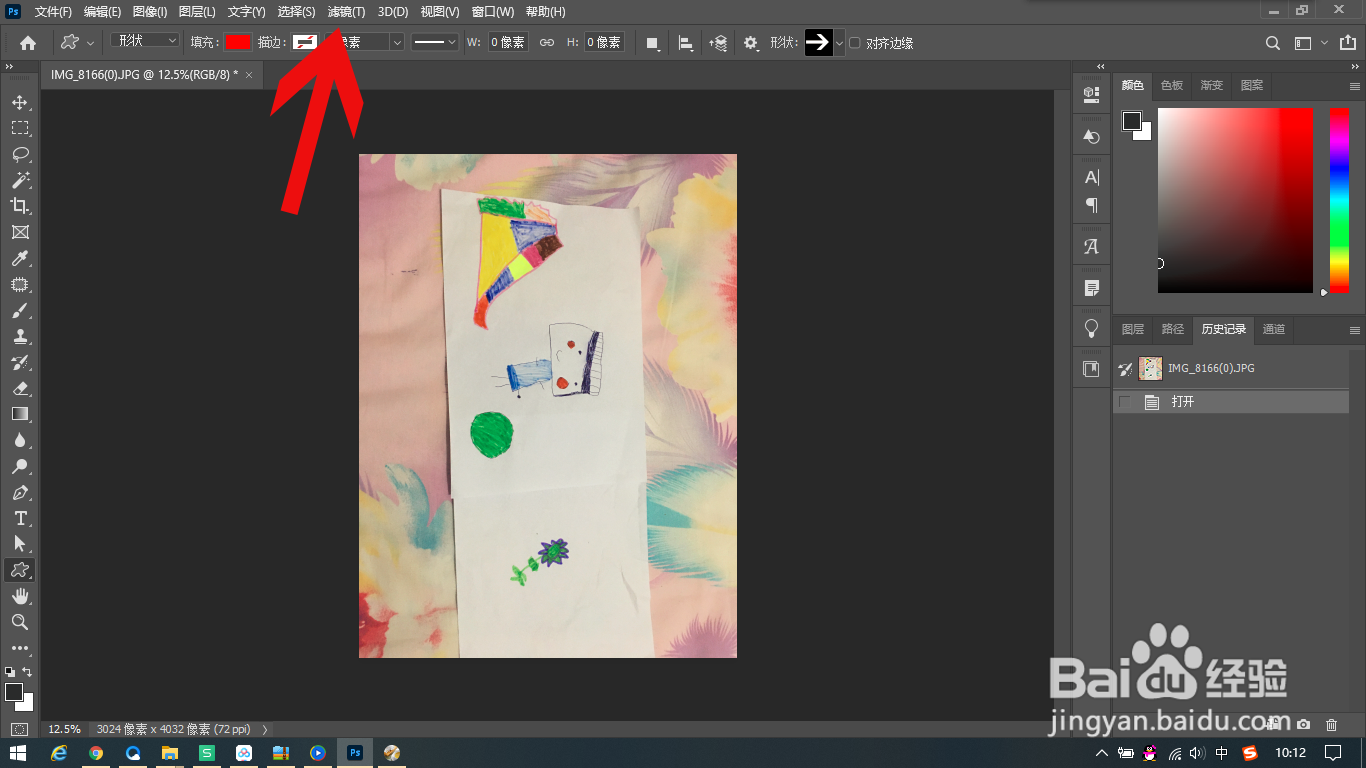Select the Path Selection tool
This screenshot has height=768, width=1366.
pos(20,544)
